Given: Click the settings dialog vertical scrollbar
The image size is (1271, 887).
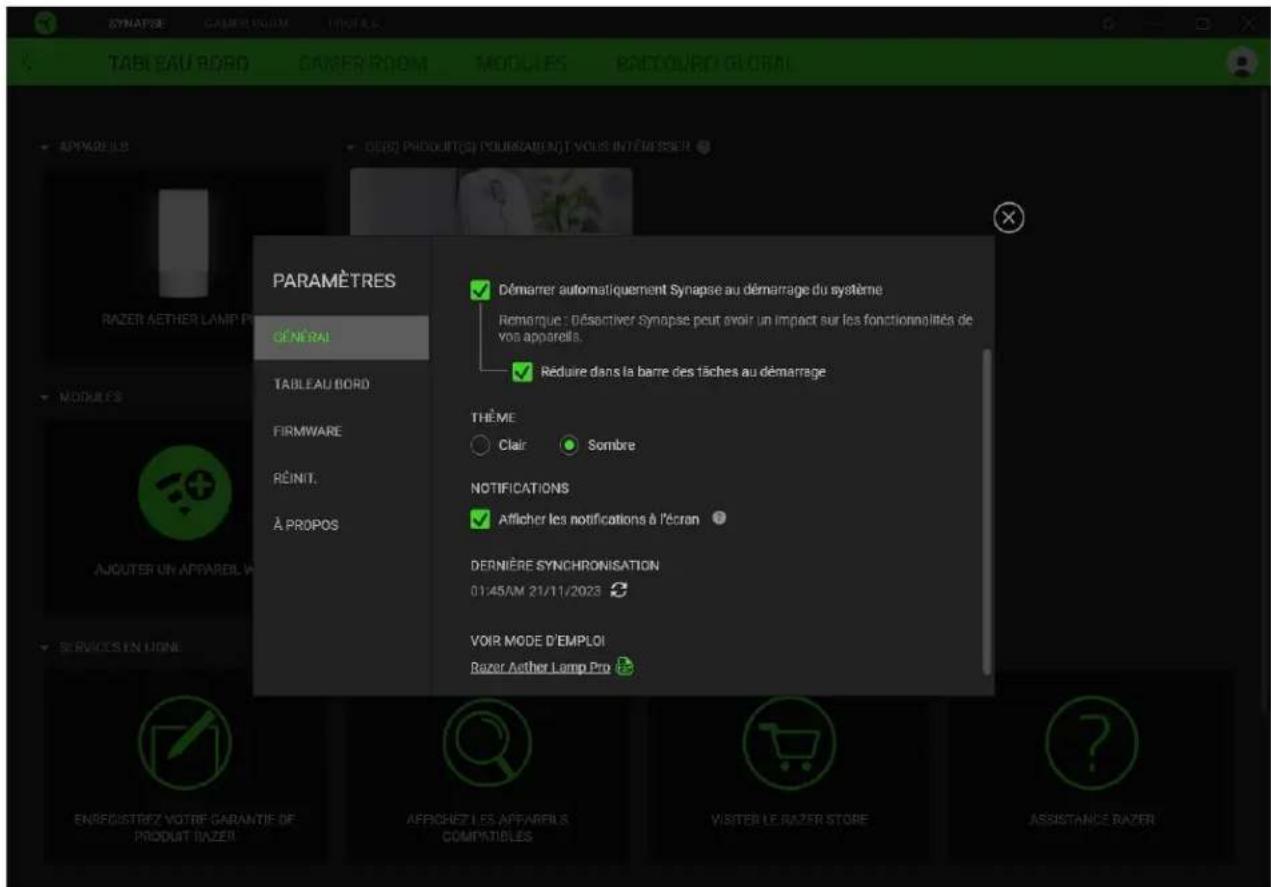Looking at the screenshot, I should pos(987,510).
